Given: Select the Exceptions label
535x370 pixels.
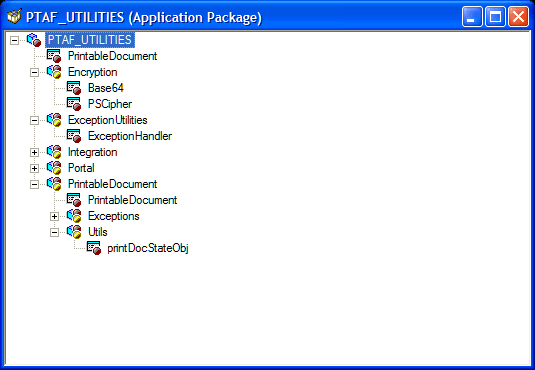Looking at the screenshot, I should click(x=114, y=216).
